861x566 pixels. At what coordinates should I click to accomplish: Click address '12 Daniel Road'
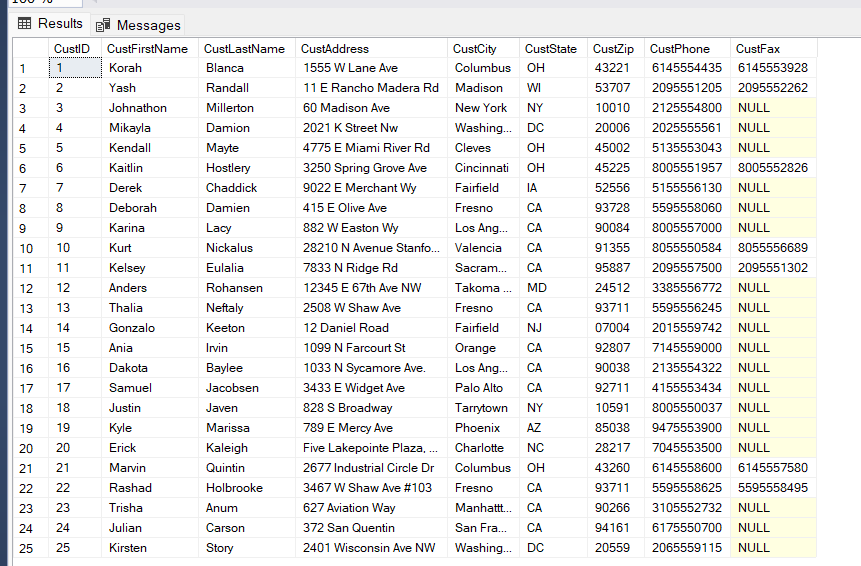(371, 328)
